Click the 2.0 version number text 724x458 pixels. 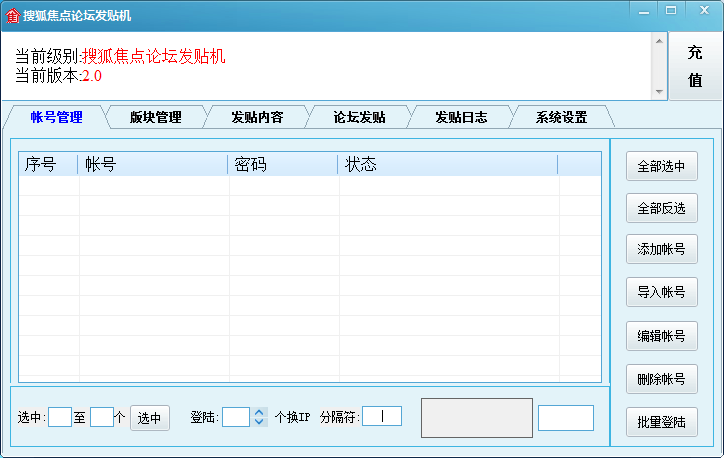pyautogui.click(x=92, y=76)
